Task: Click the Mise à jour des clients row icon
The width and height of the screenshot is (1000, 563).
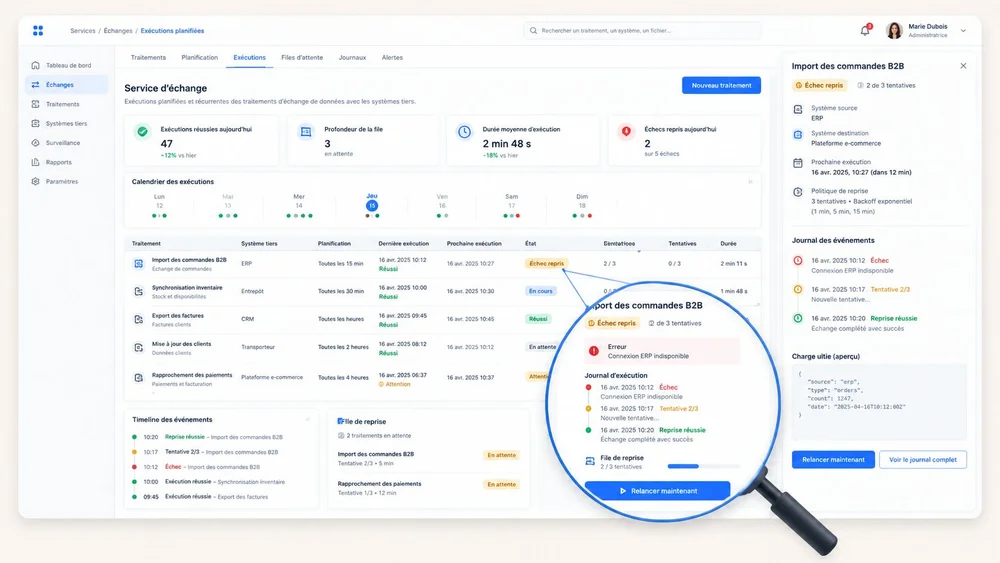Action: click(x=138, y=347)
